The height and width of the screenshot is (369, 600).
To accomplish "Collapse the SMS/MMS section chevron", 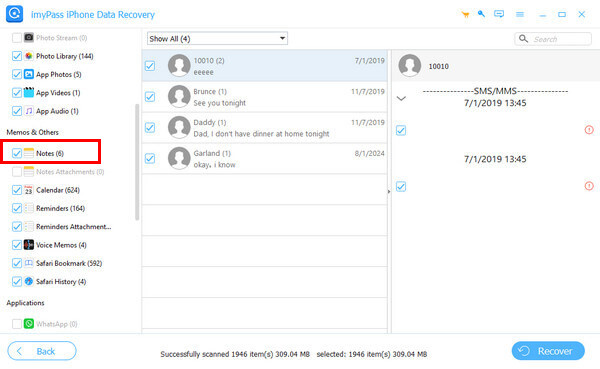I will pyautogui.click(x=401, y=98).
